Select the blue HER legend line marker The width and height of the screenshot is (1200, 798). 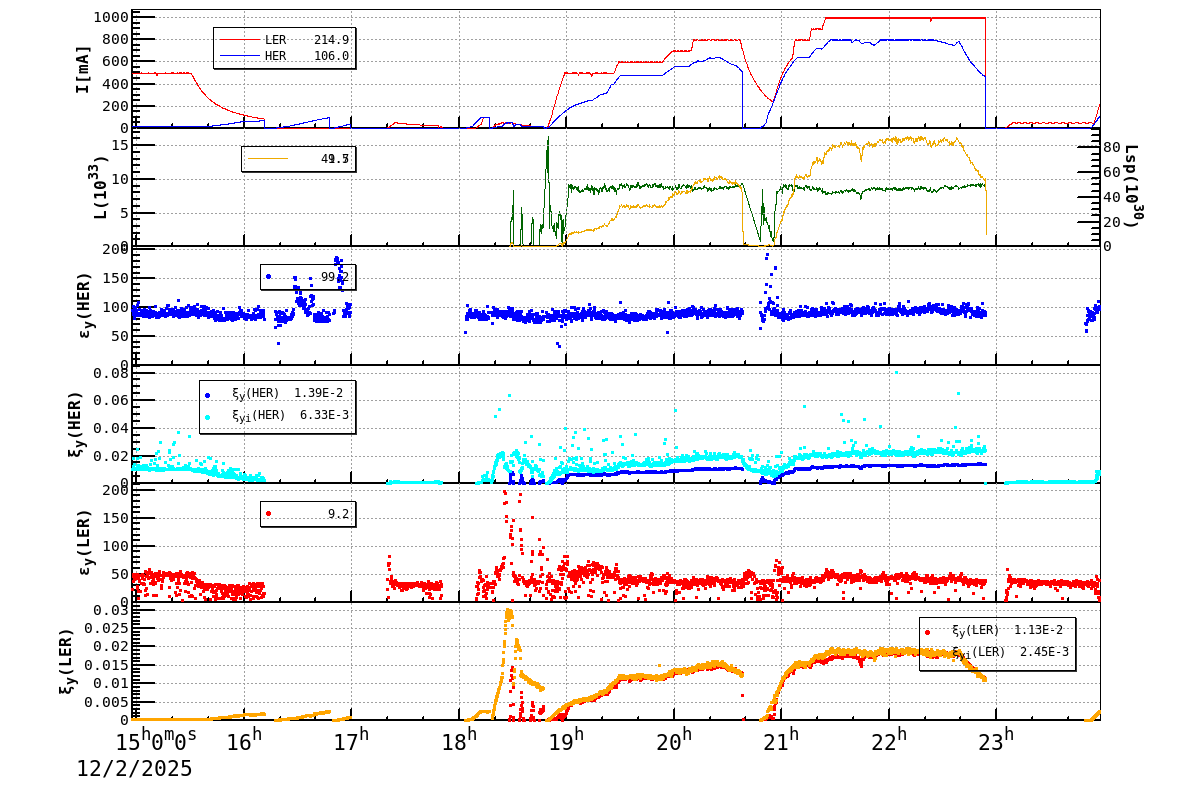pos(240,56)
